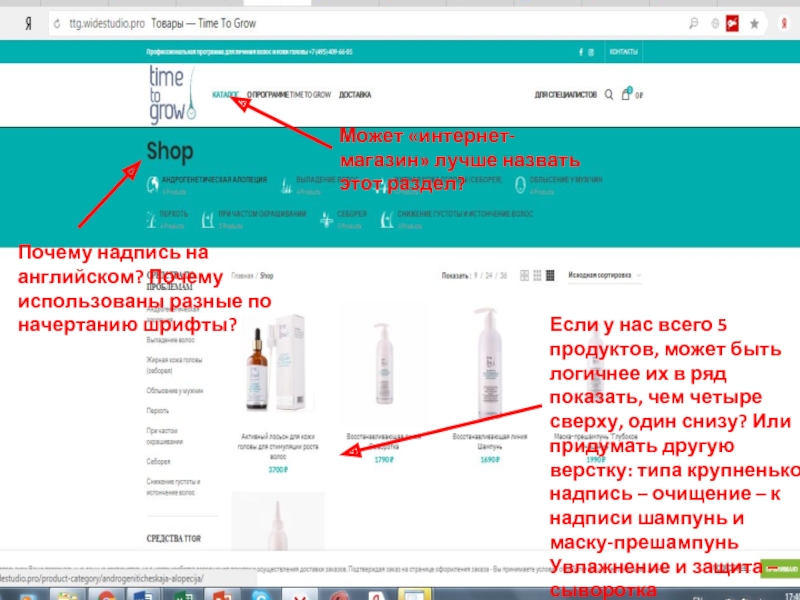Select sidebar filter Облысение у мужчин
This screenshot has width=800, height=600.
[x=174, y=391]
